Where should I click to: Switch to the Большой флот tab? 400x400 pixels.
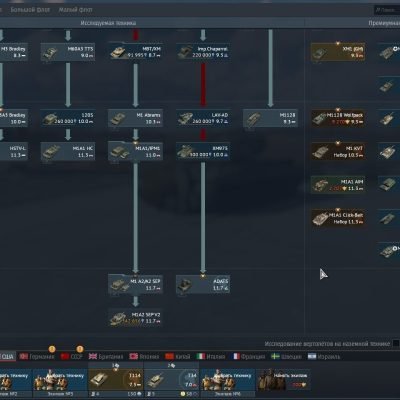pyautogui.click(x=30, y=10)
